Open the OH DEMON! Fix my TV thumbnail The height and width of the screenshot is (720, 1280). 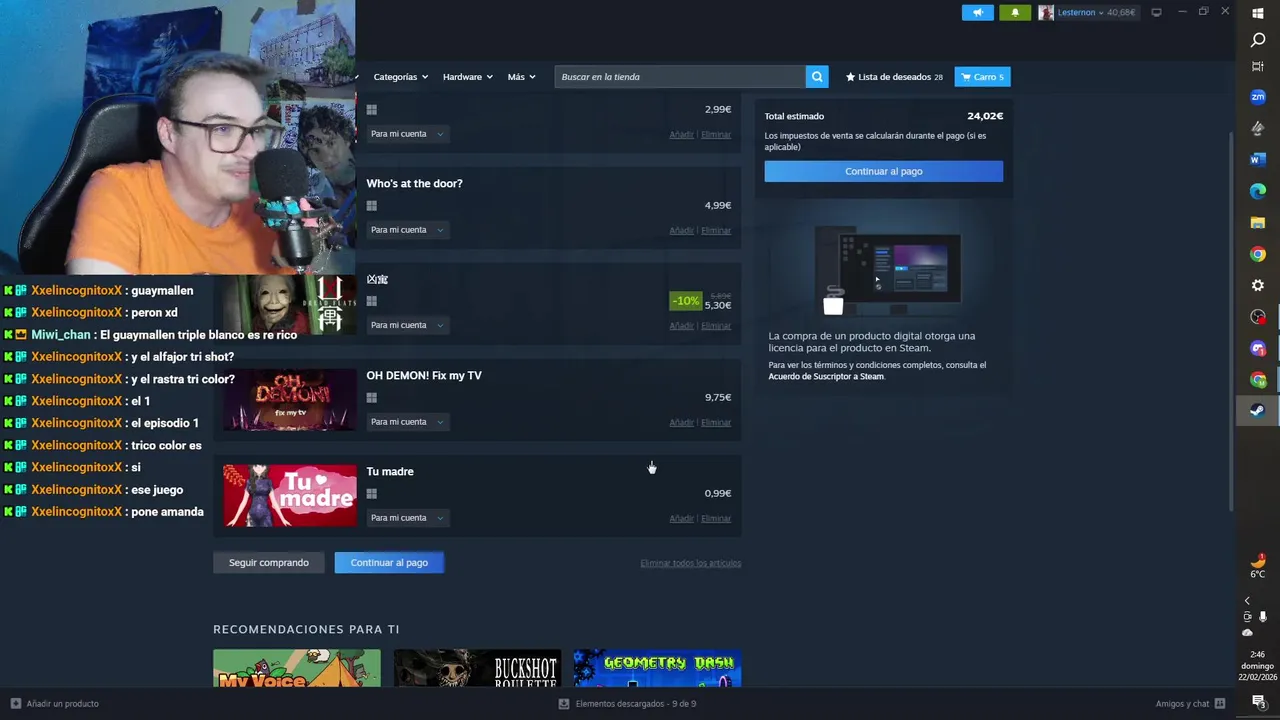[x=289, y=400]
